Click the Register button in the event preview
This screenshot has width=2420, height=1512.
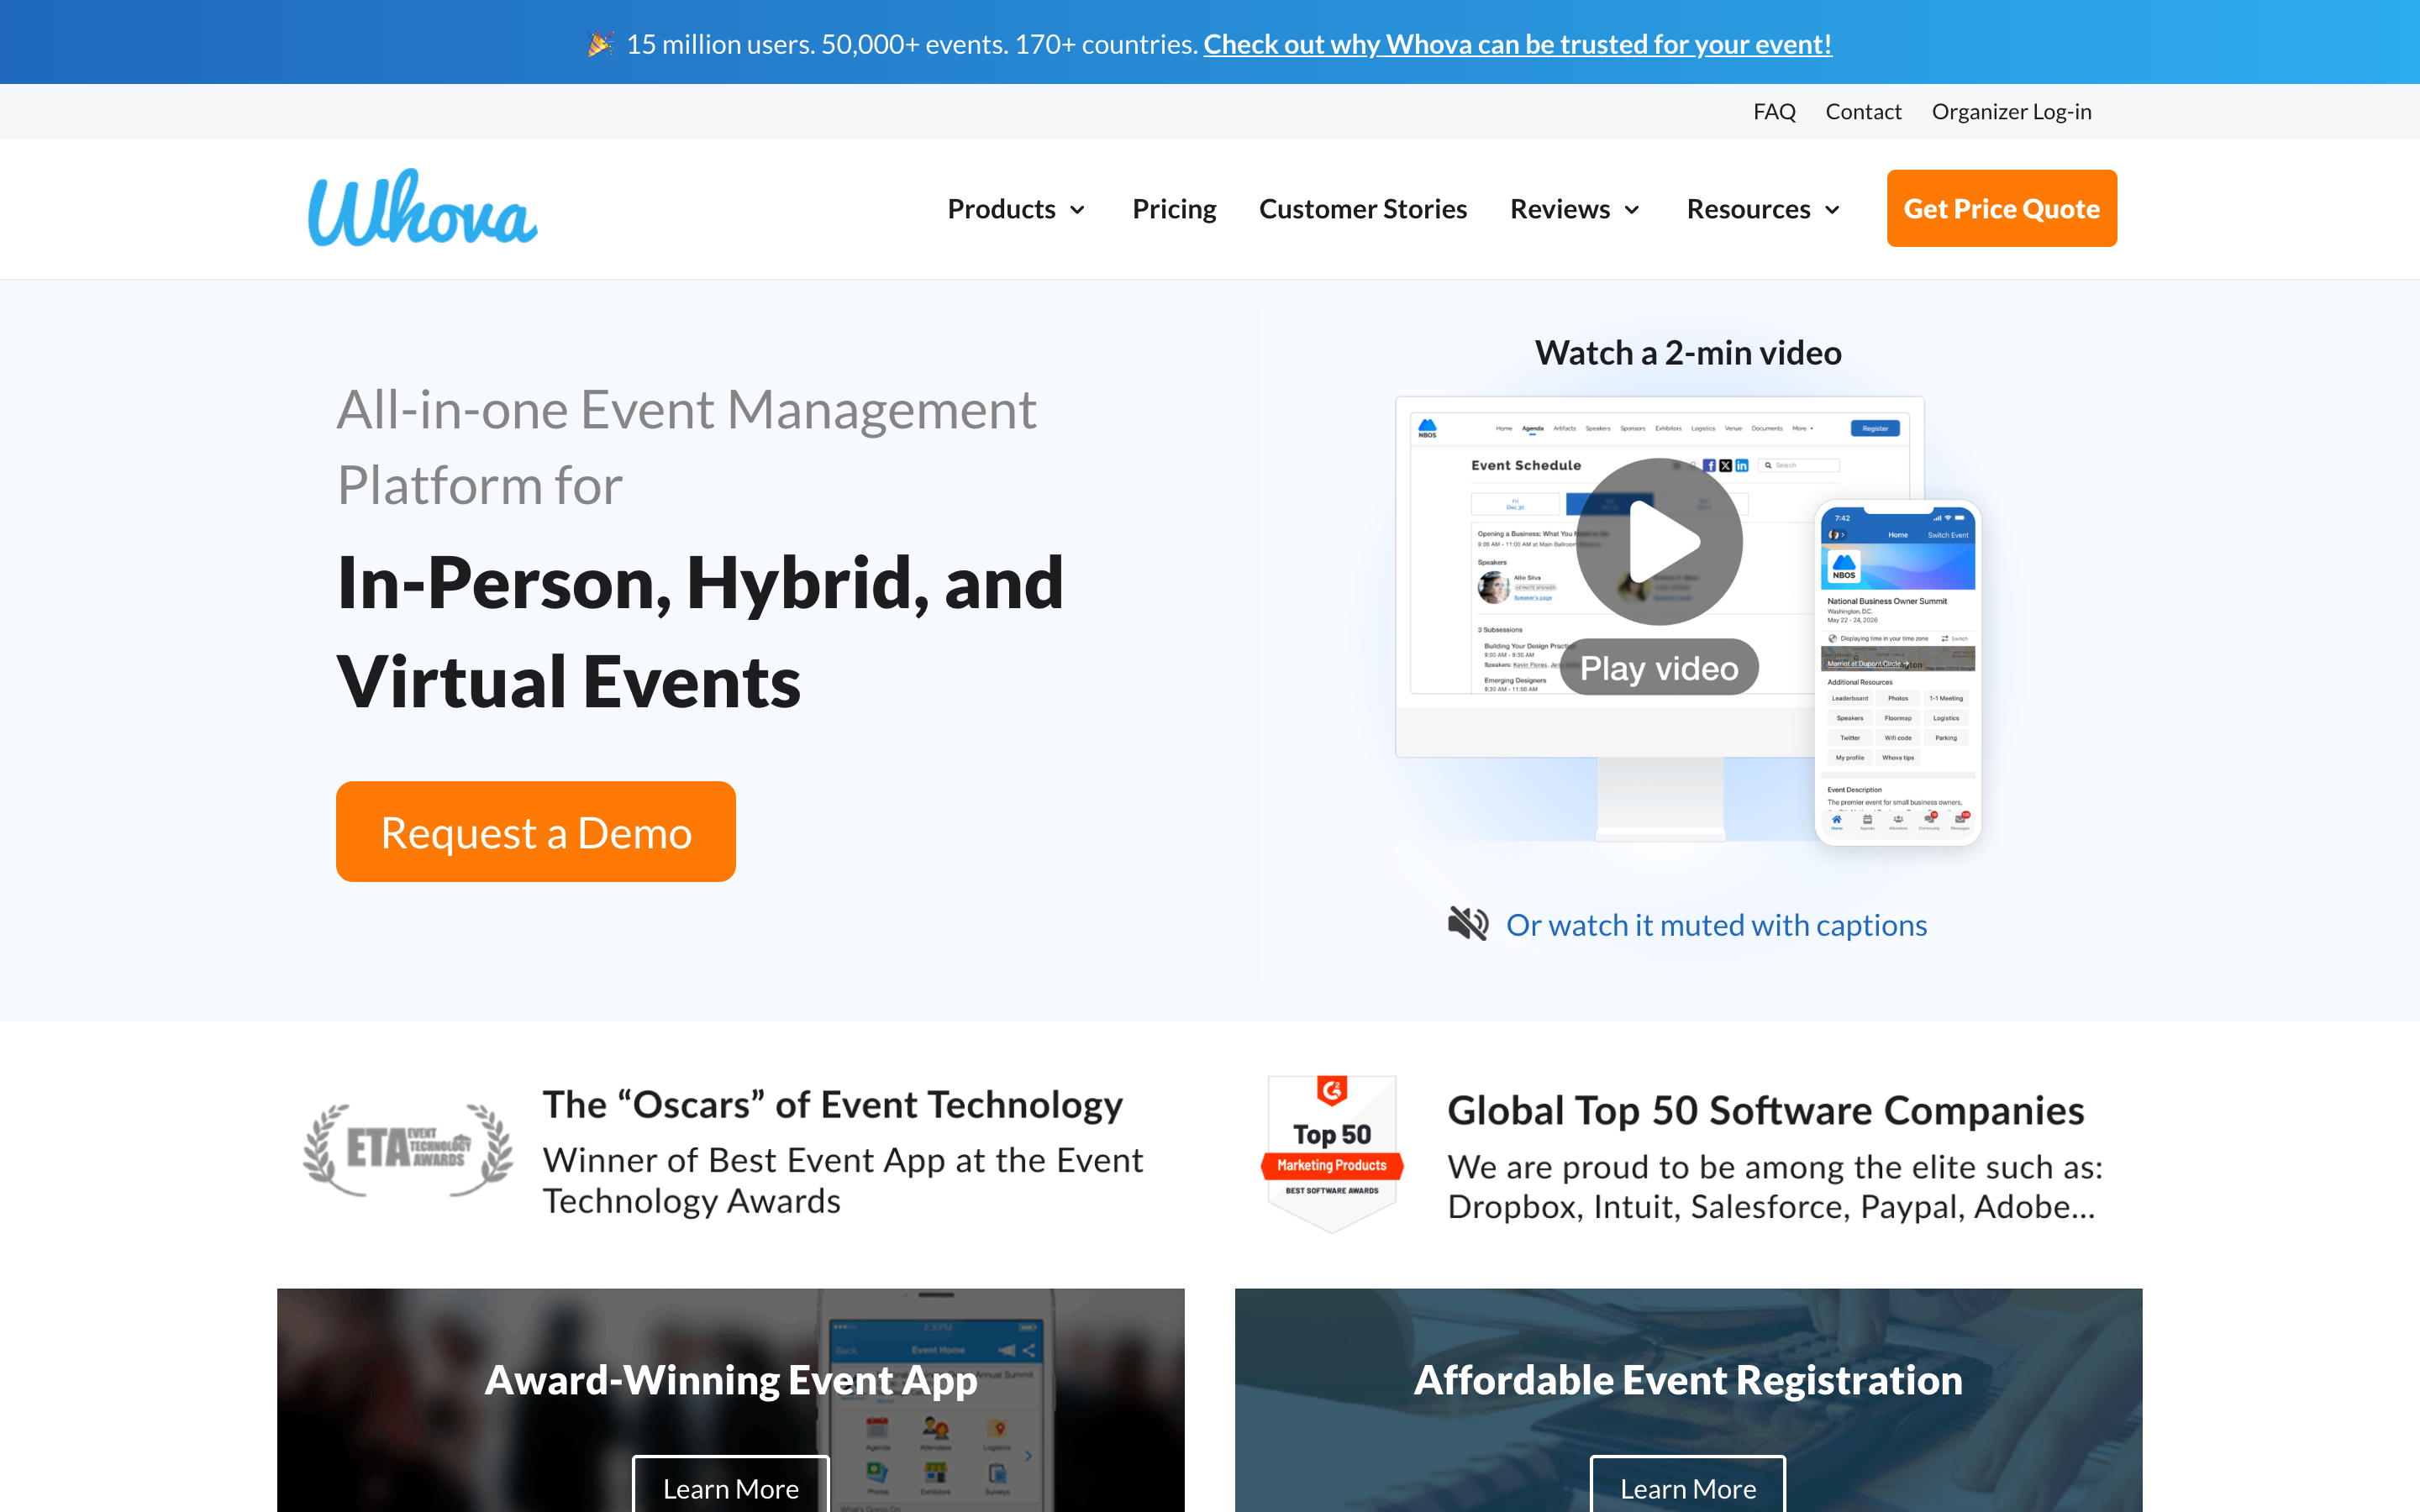coord(1877,428)
